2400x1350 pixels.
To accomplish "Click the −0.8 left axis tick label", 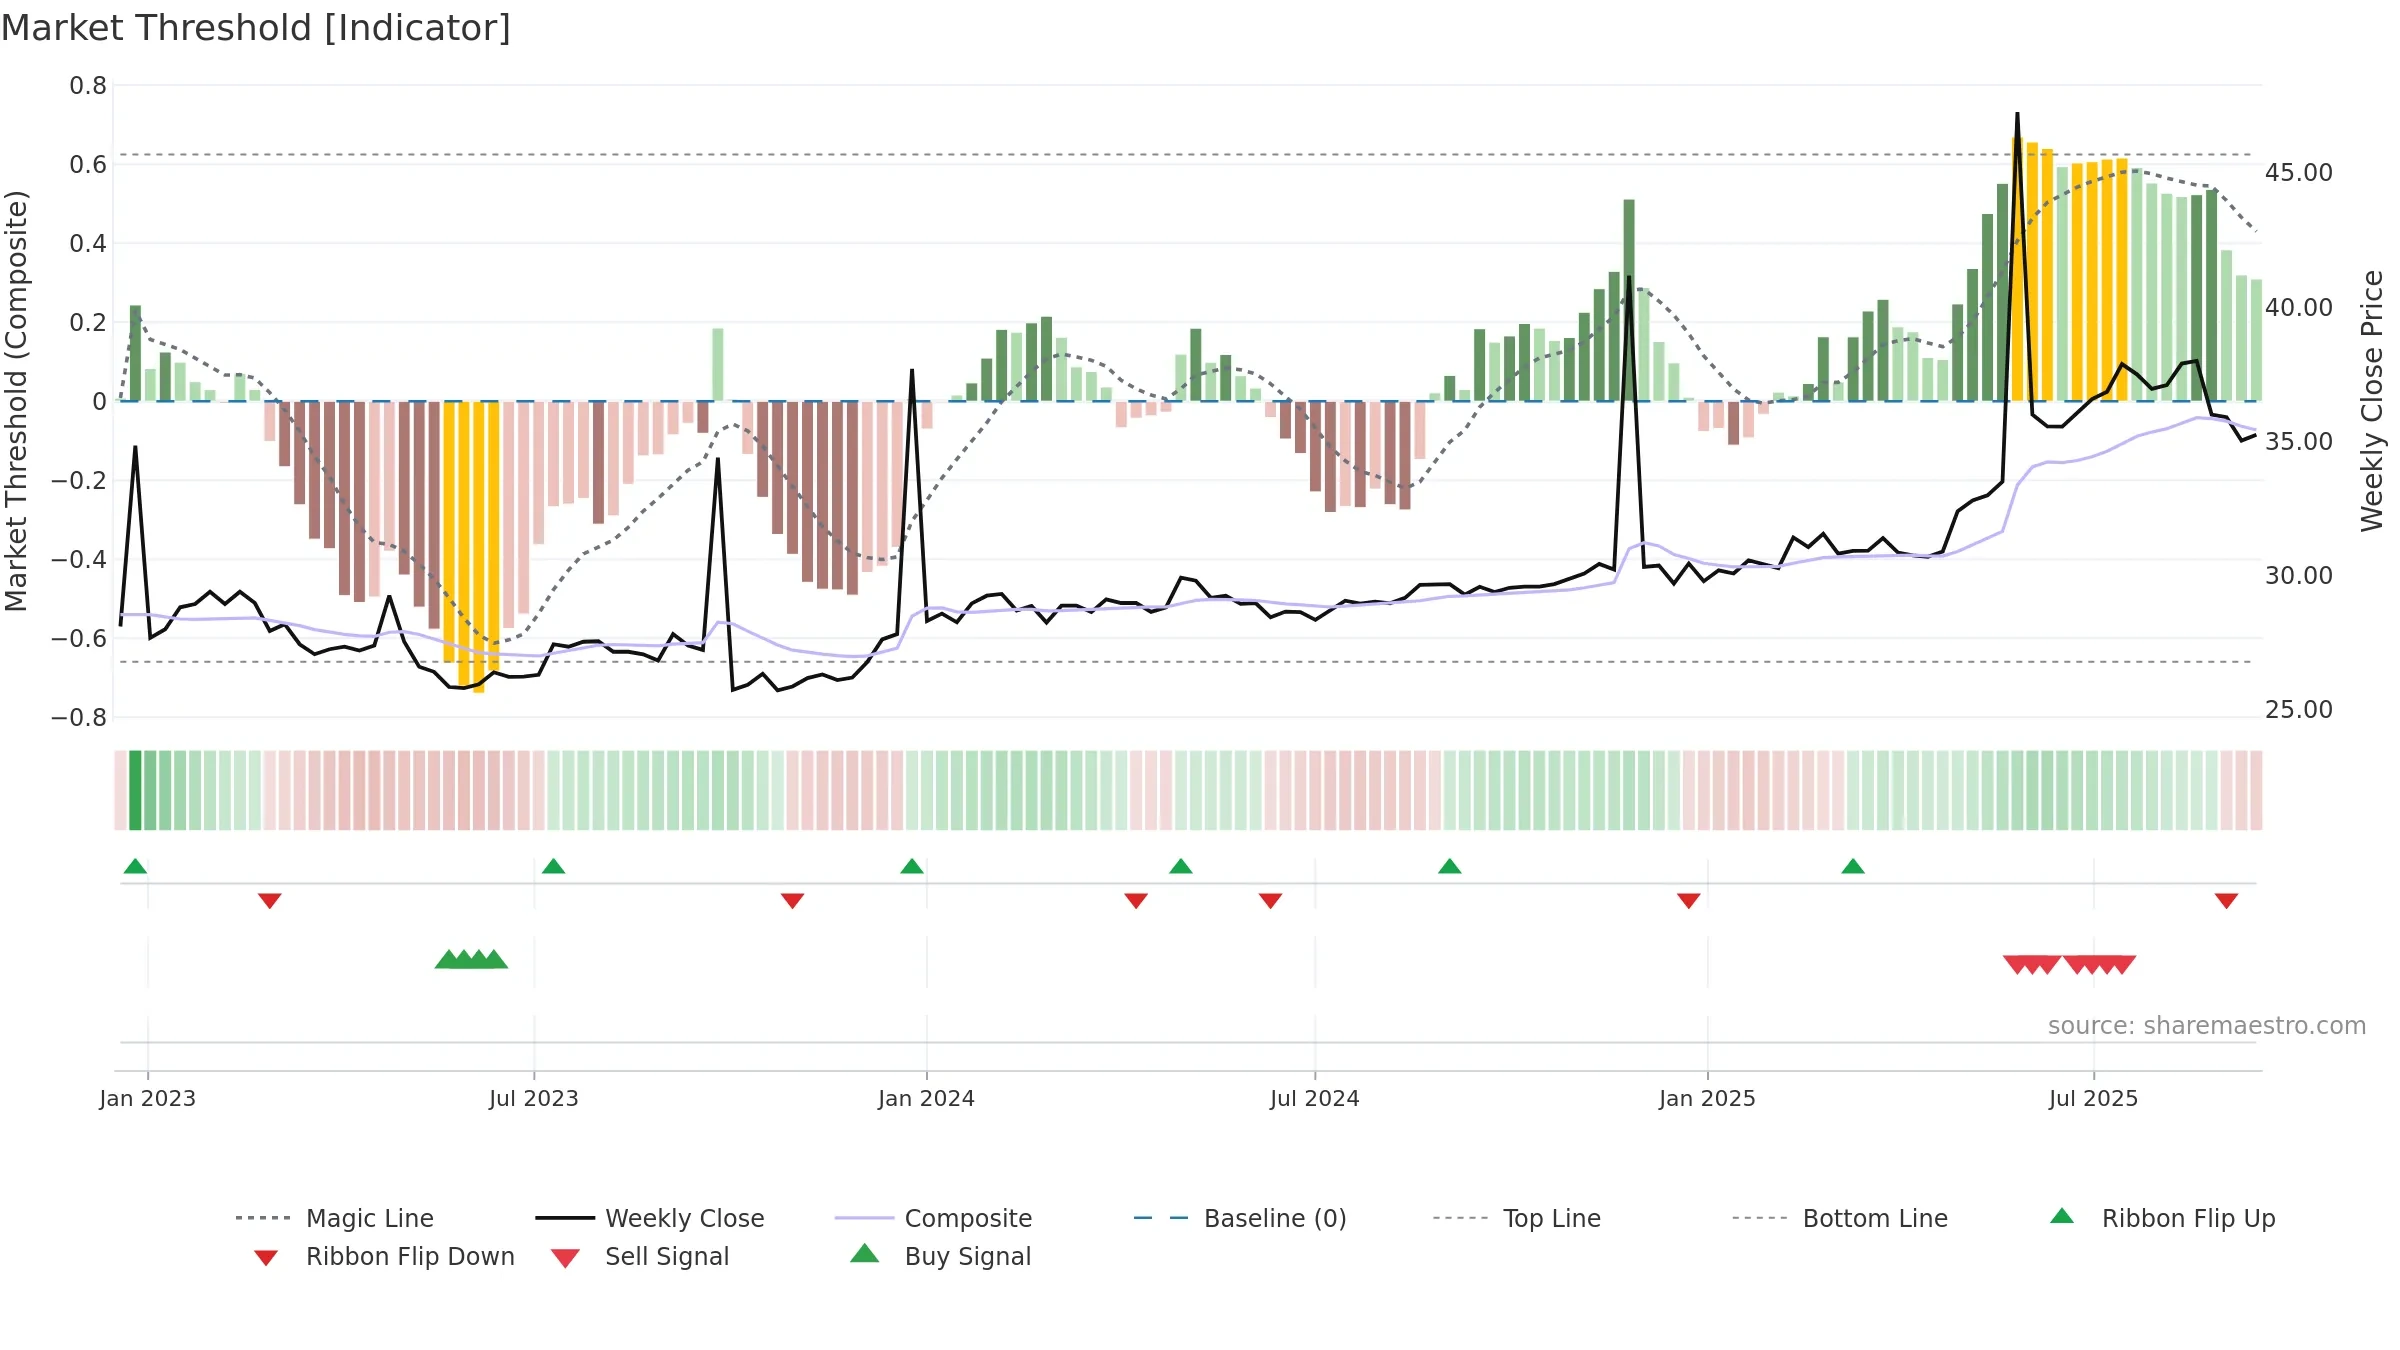I will point(79,718).
